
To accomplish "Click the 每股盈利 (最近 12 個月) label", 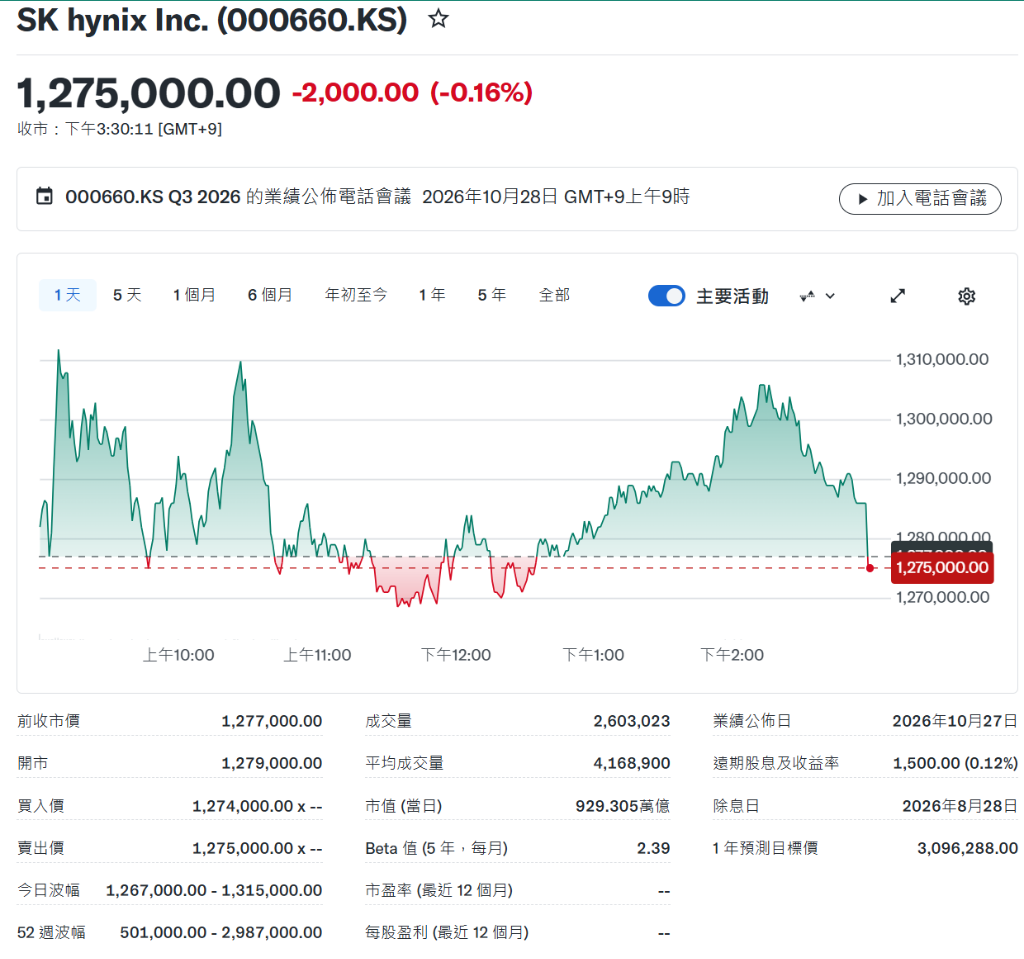I will 447,932.
